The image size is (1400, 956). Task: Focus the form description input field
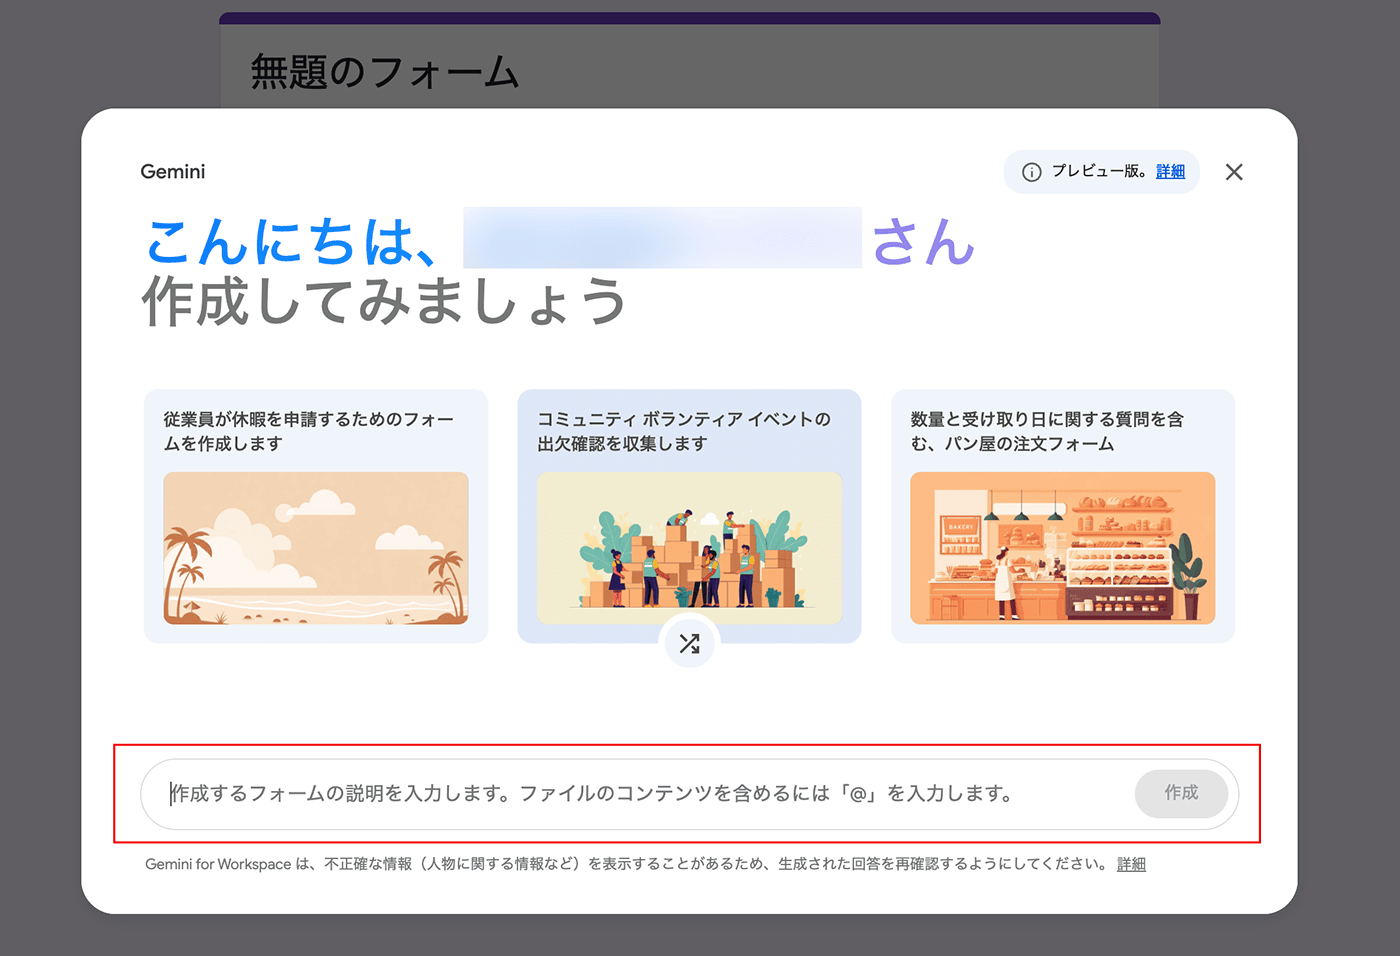click(x=640, y=794)
